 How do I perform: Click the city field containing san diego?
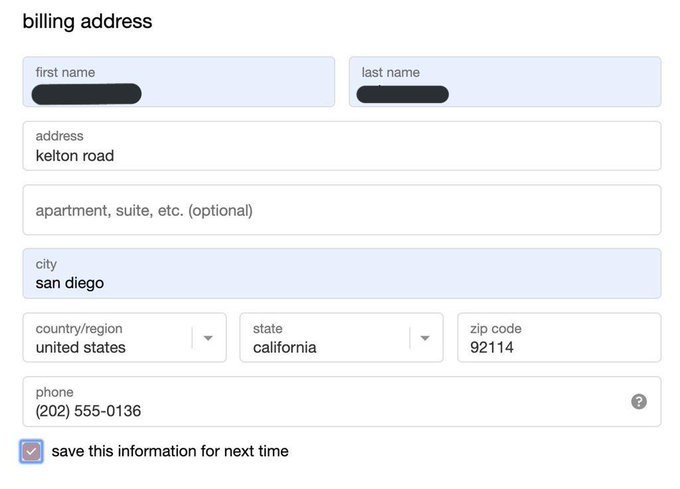[x=342, y=274]
